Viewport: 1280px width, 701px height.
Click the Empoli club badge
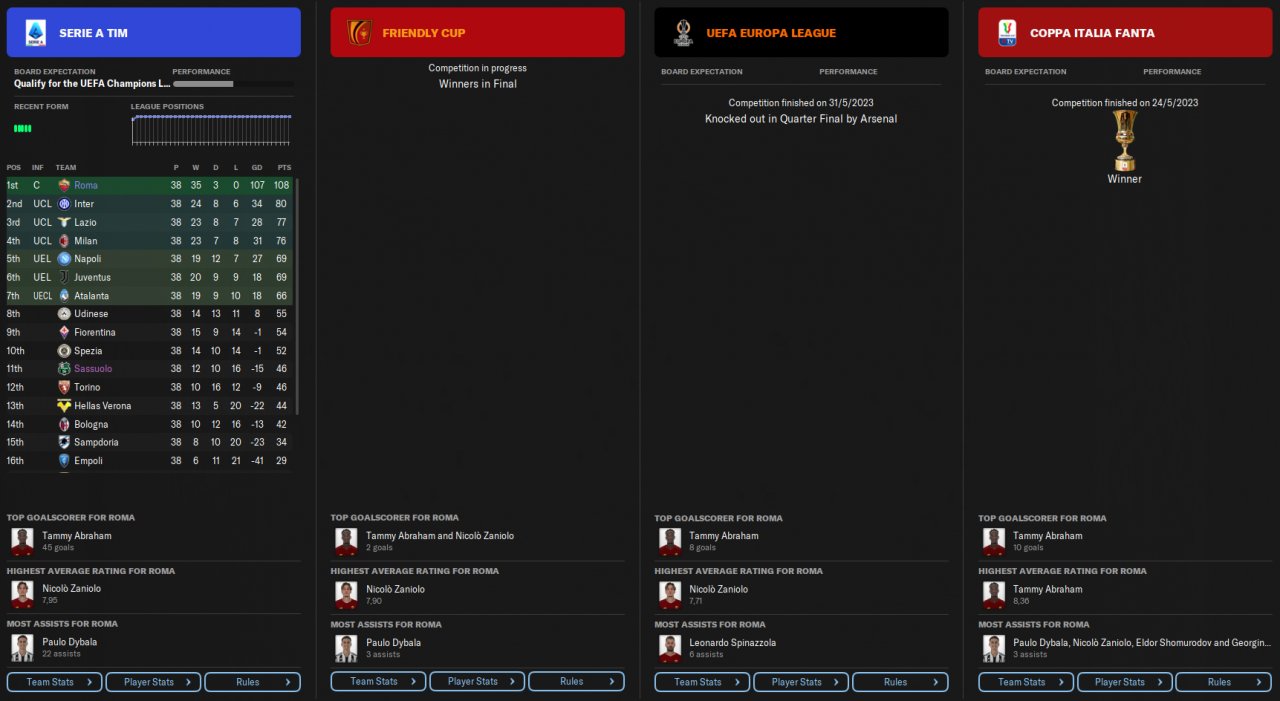(64, 461)
